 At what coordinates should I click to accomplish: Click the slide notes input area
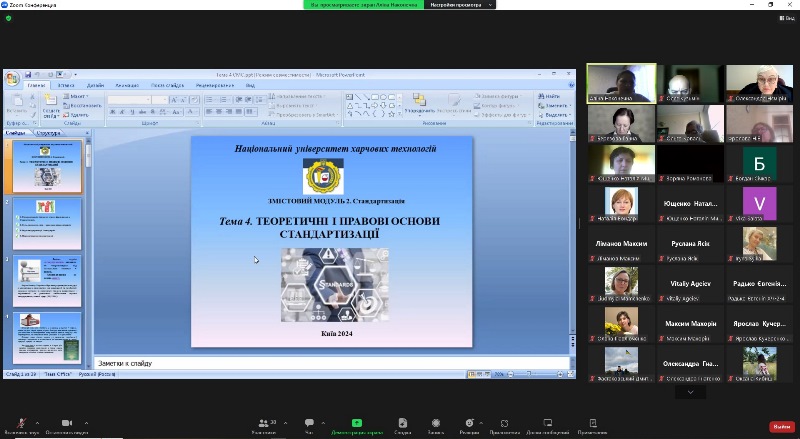330,362
